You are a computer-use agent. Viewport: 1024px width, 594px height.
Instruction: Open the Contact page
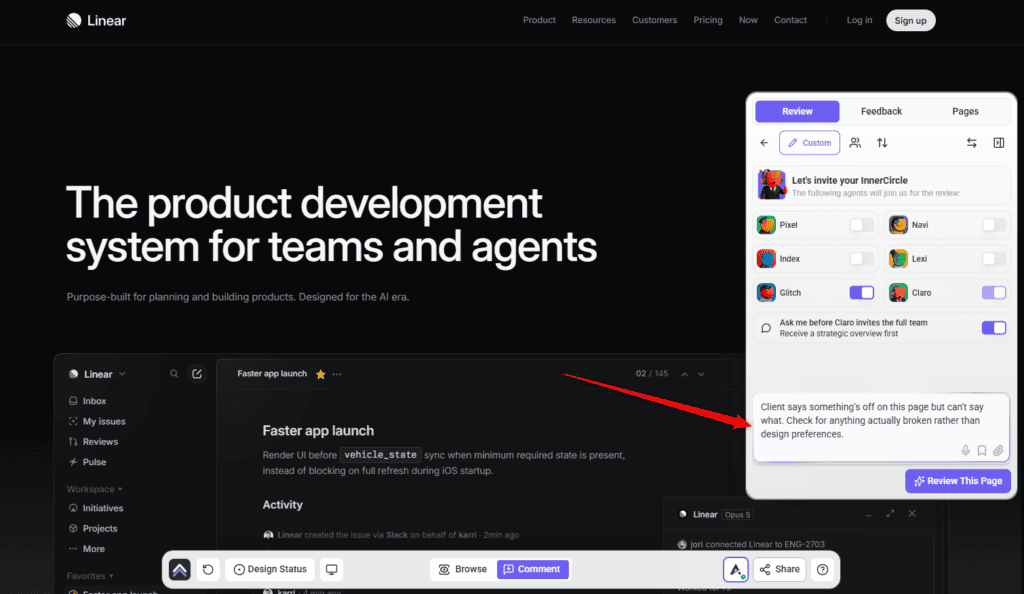[x=790, y=20]
